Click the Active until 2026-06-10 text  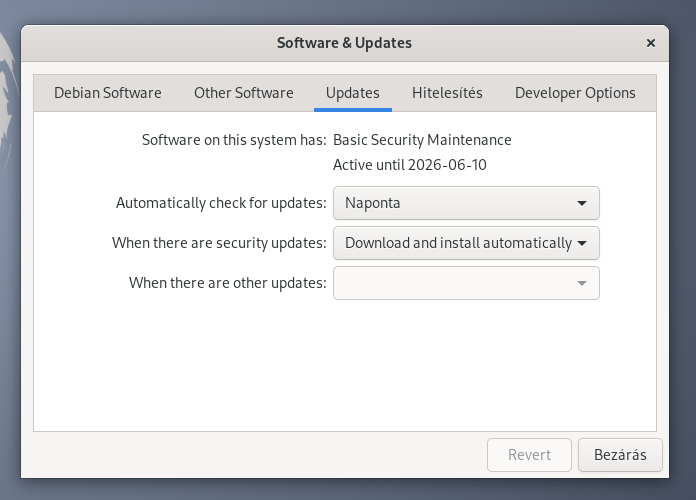tap(410, 165)
